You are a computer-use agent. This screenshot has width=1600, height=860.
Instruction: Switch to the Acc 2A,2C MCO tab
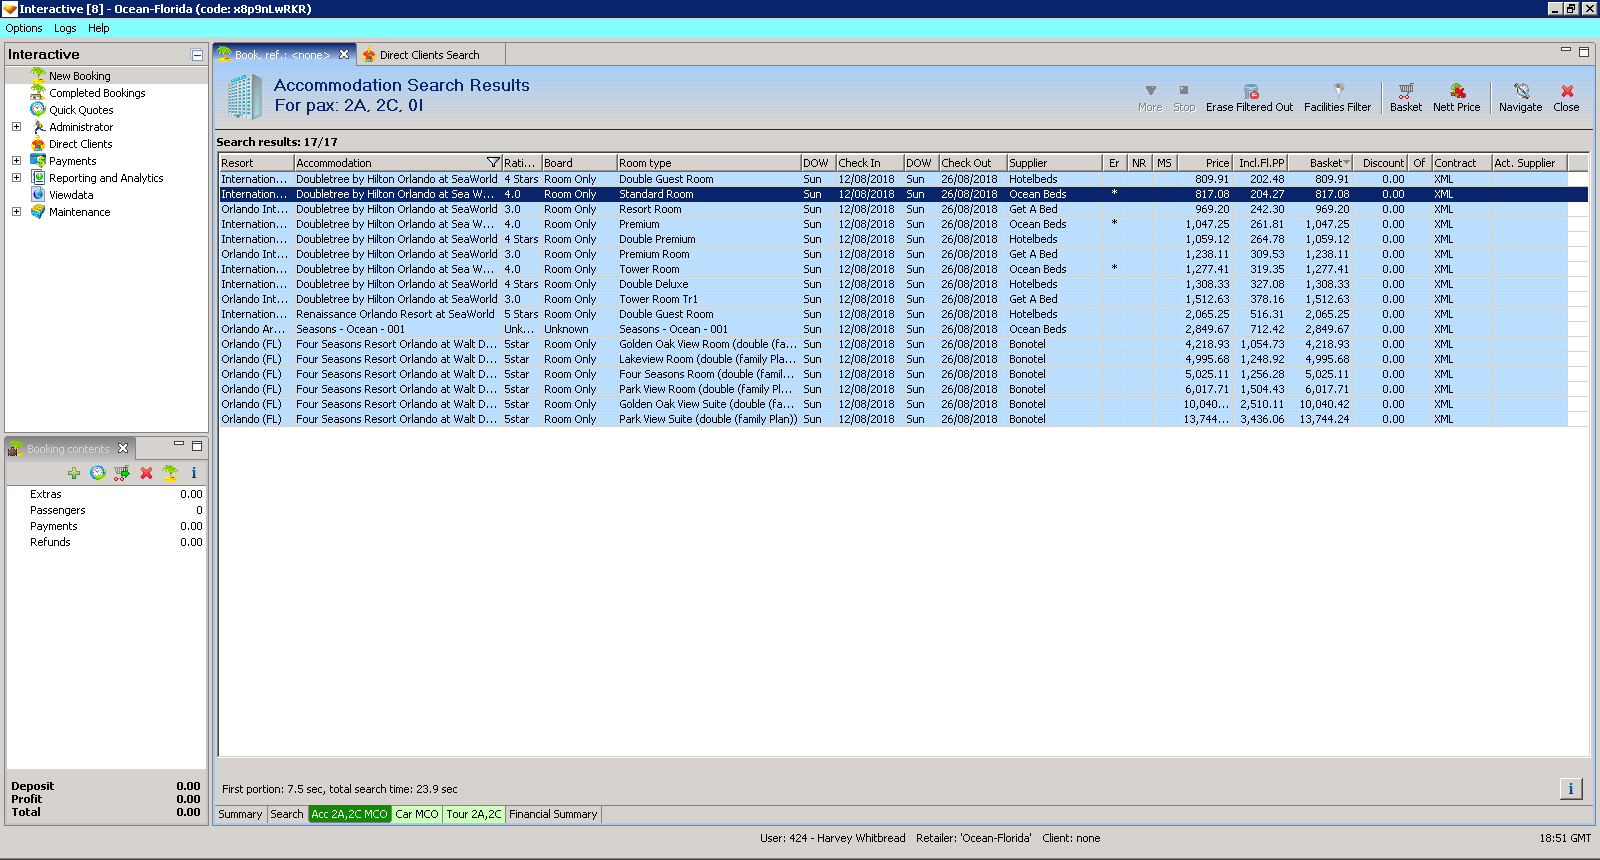349,814
